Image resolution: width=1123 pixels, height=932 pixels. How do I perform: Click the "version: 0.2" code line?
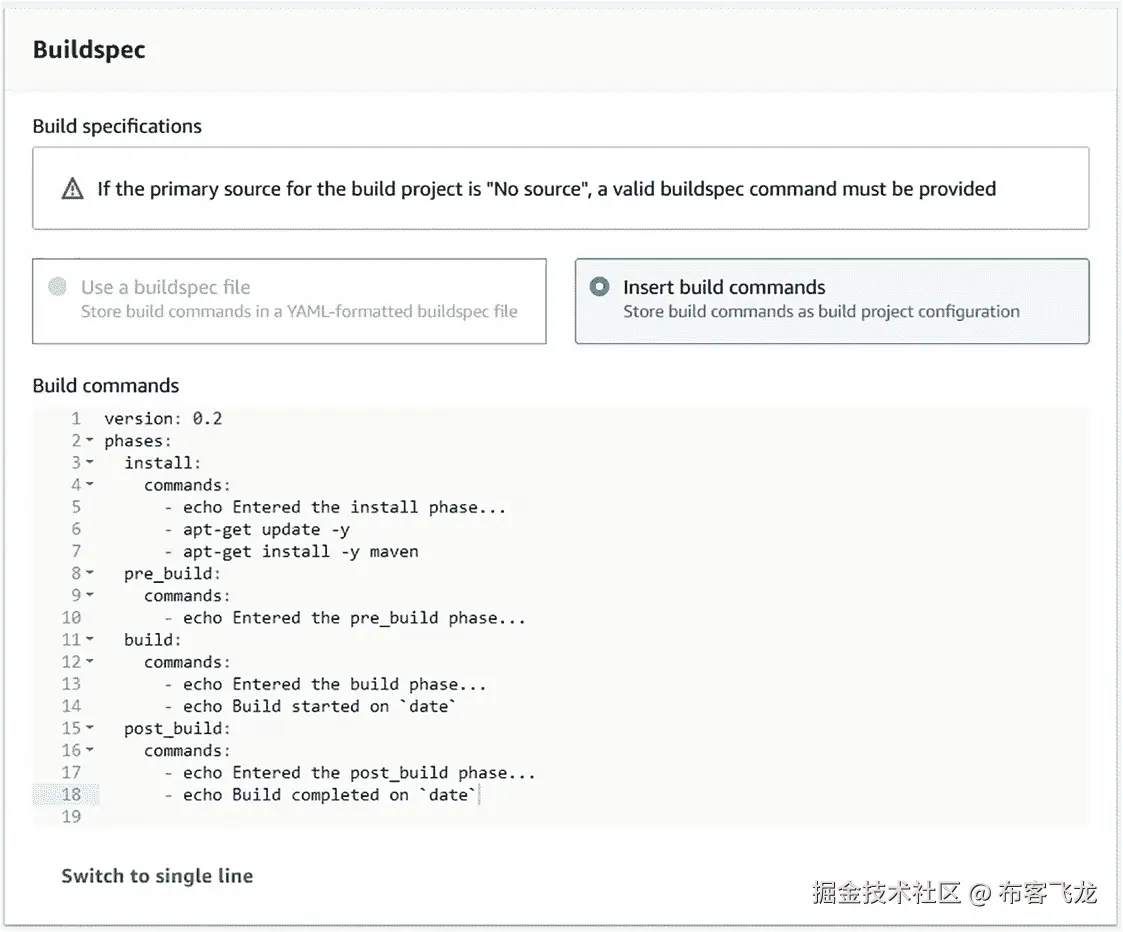163,419
